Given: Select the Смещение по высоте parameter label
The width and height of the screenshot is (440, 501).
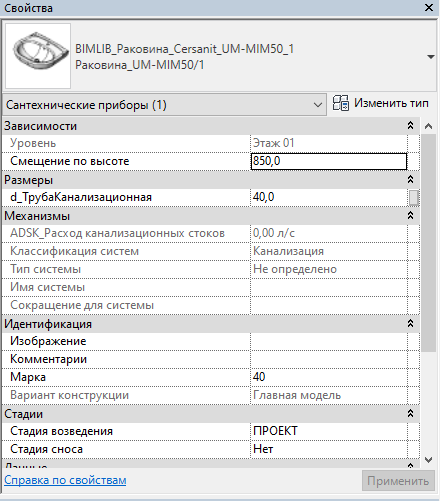Looking at the screenshot, I should [x=70, y=161].
